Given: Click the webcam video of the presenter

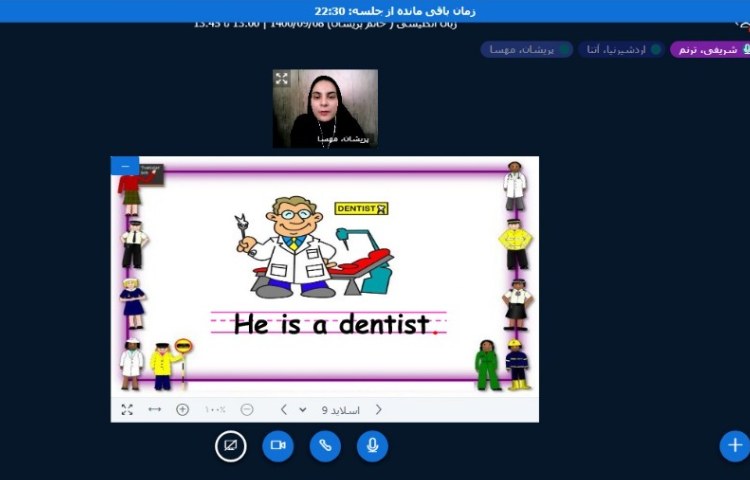Looking at the screenshot, I should click(x=325, y=108).
